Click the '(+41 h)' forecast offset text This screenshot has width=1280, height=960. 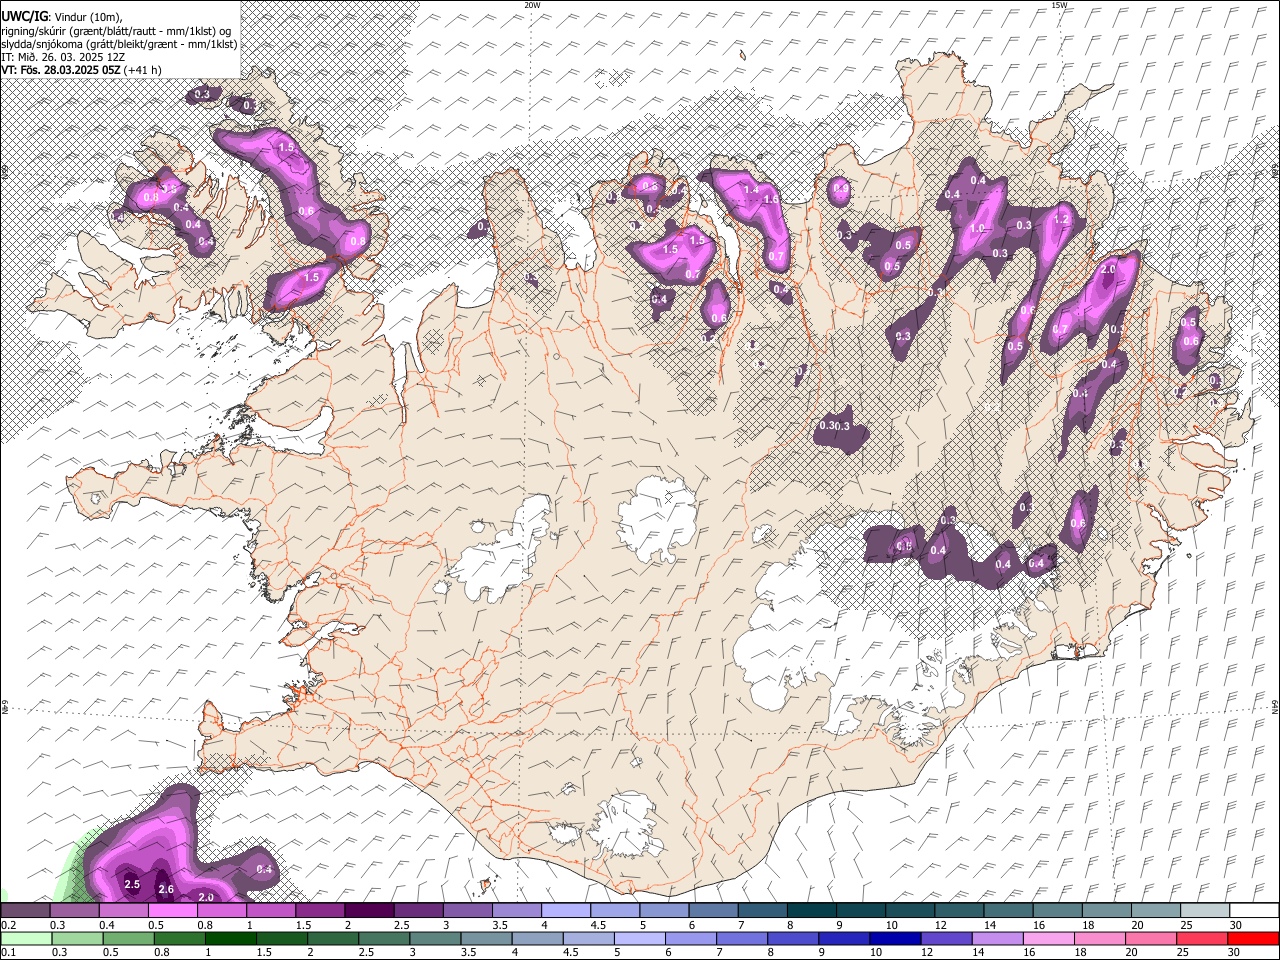pos(142,70)
